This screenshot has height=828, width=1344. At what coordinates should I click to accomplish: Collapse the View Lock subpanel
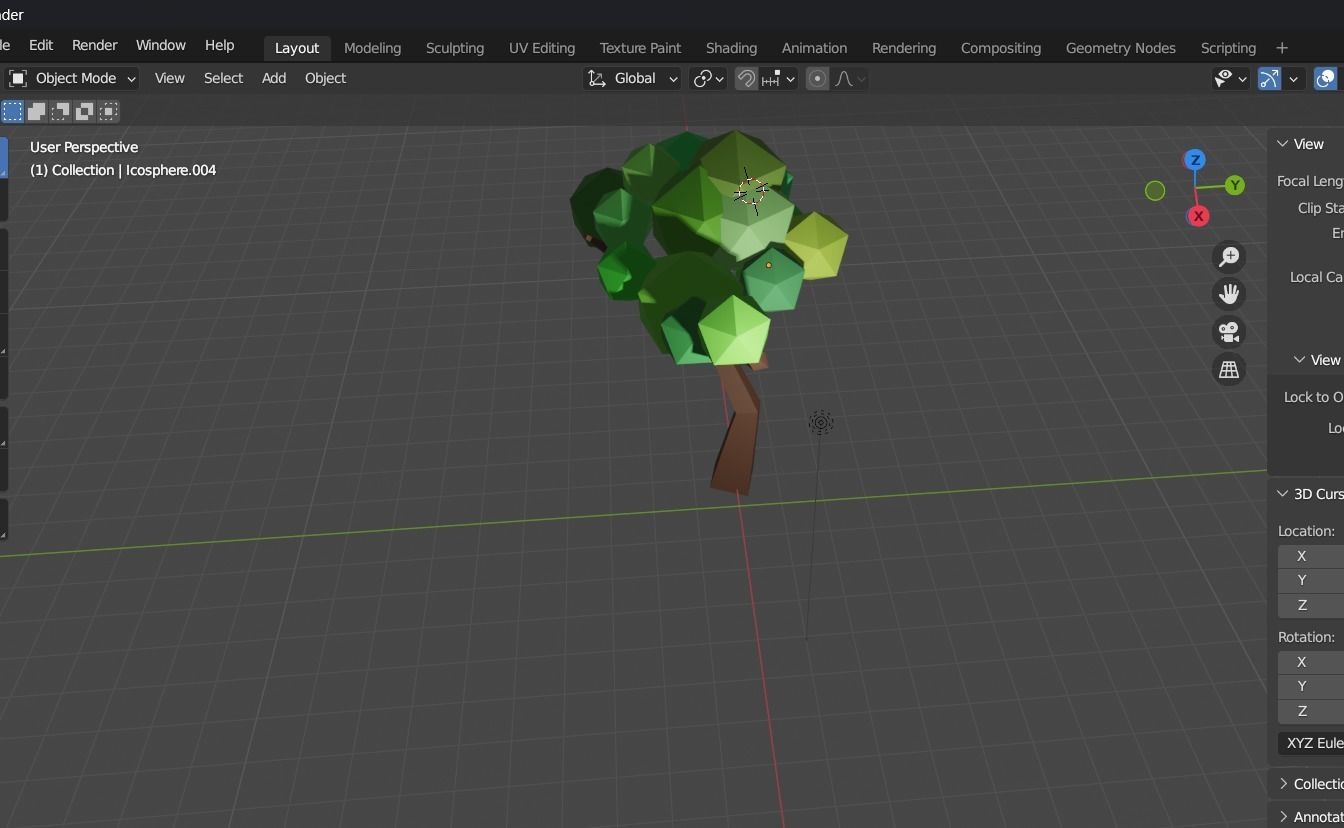1300,360
